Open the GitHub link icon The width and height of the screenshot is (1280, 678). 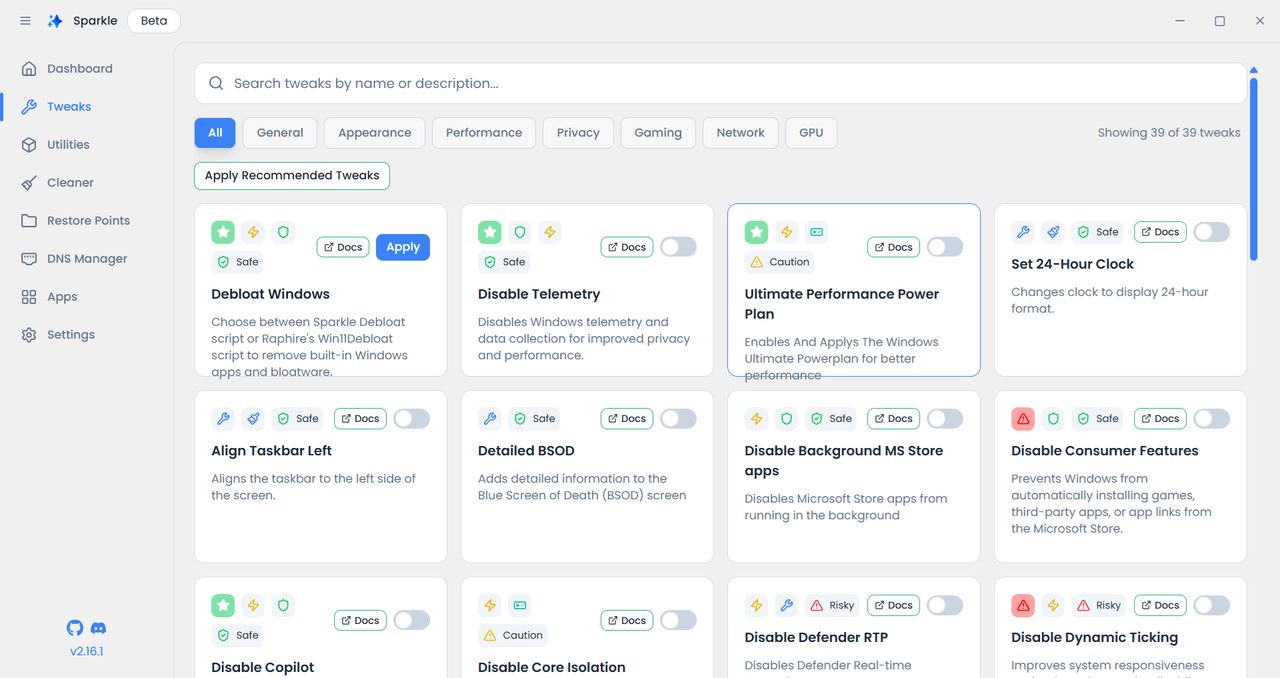(x=75, y=628)
